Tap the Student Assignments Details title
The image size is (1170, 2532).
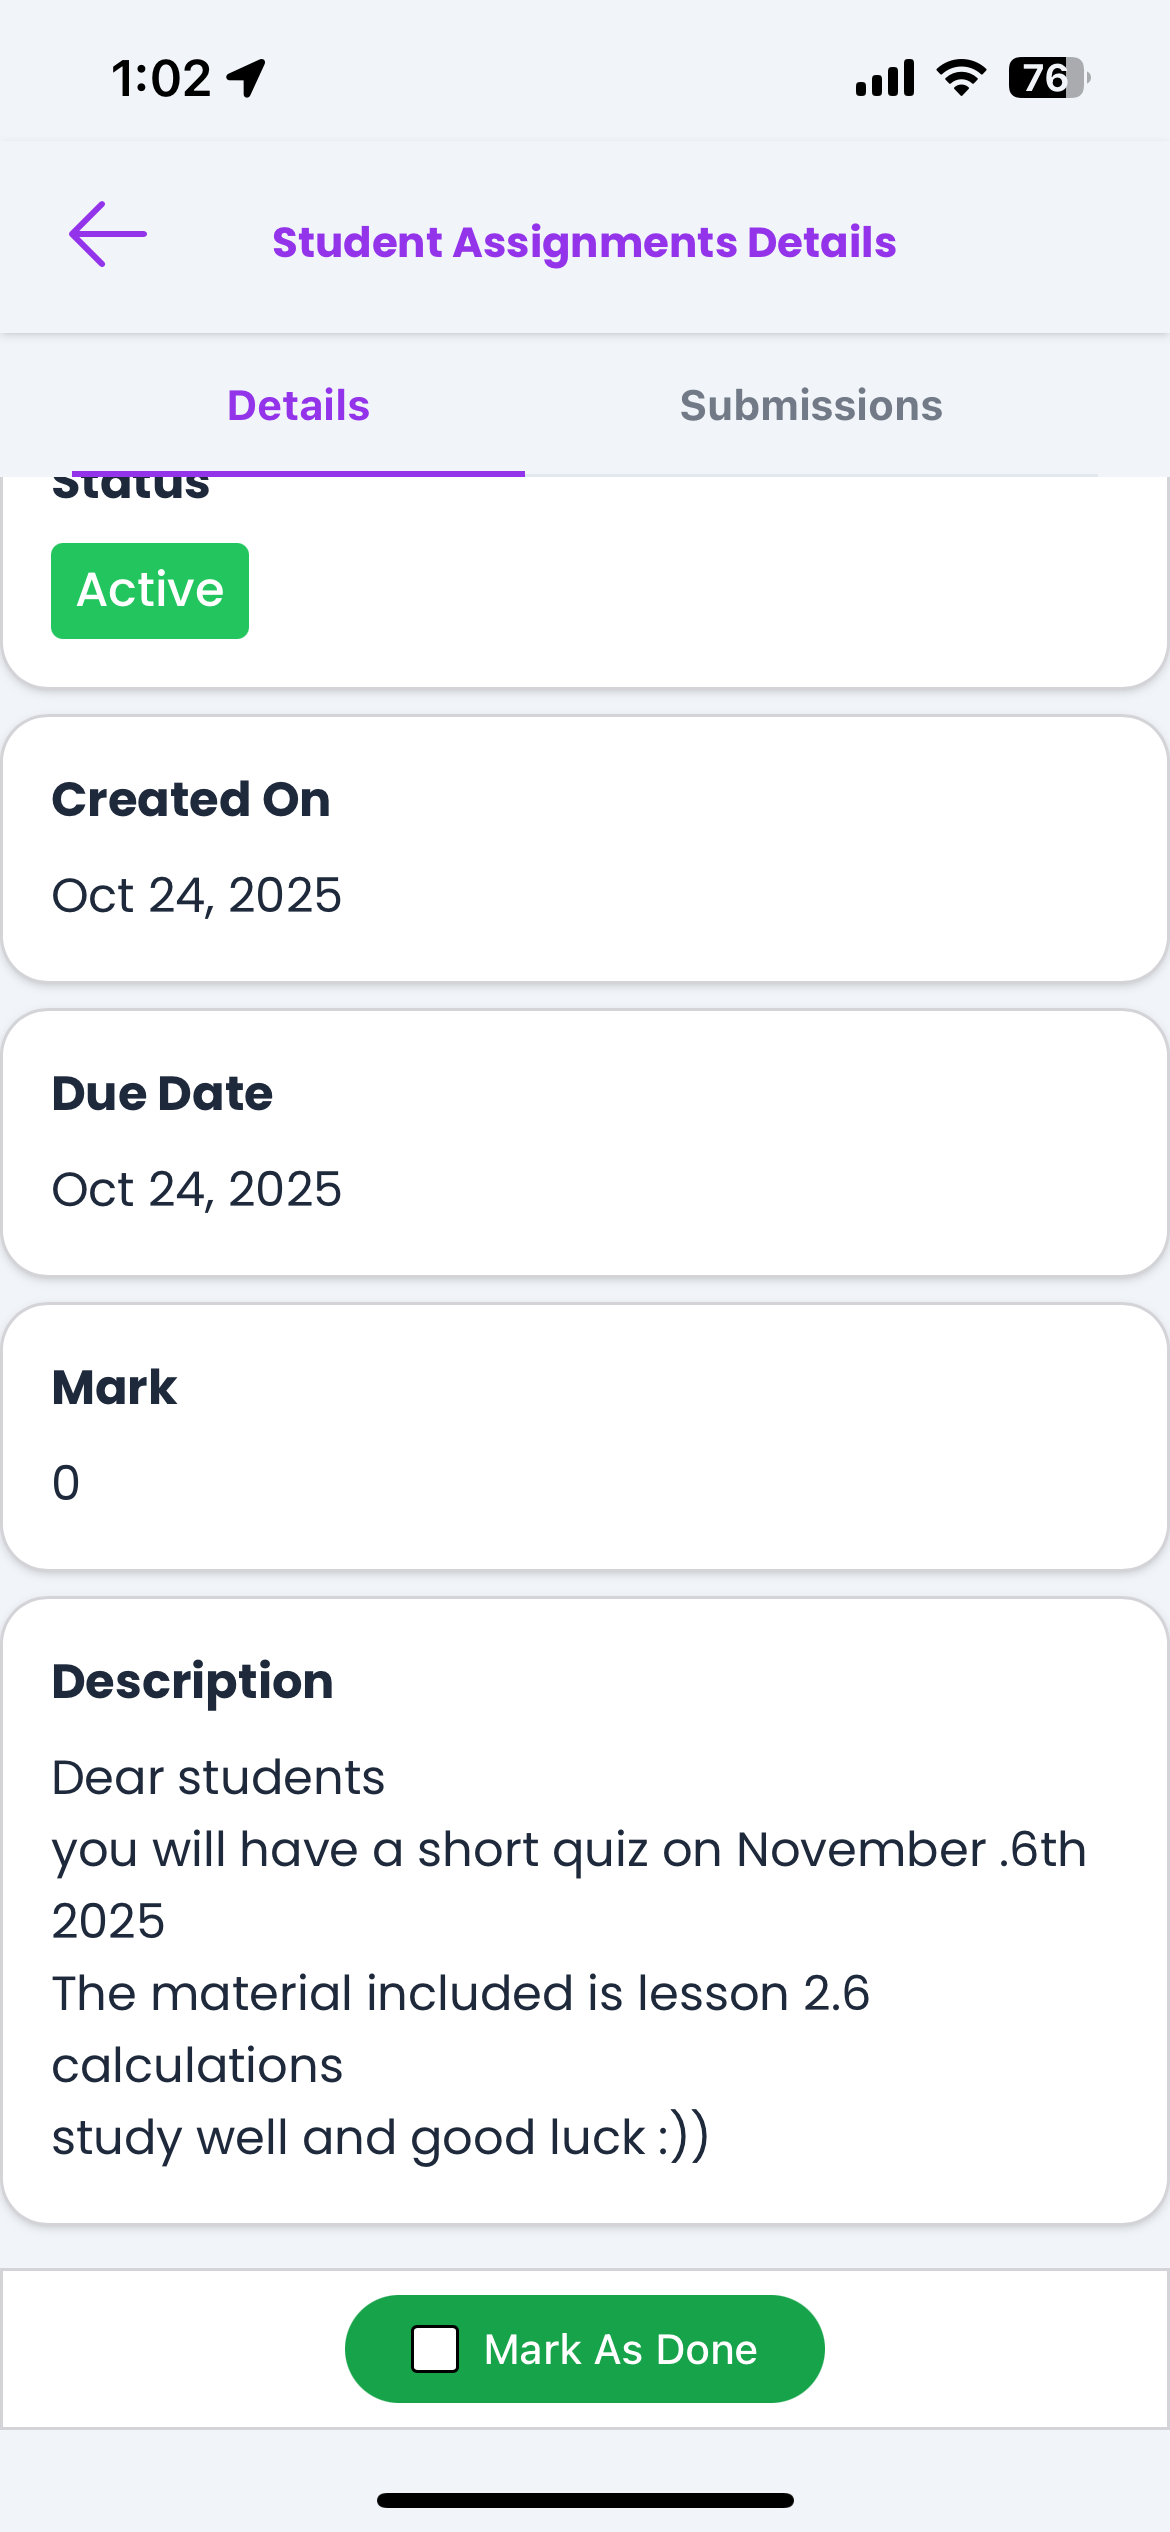coord(584,243)
